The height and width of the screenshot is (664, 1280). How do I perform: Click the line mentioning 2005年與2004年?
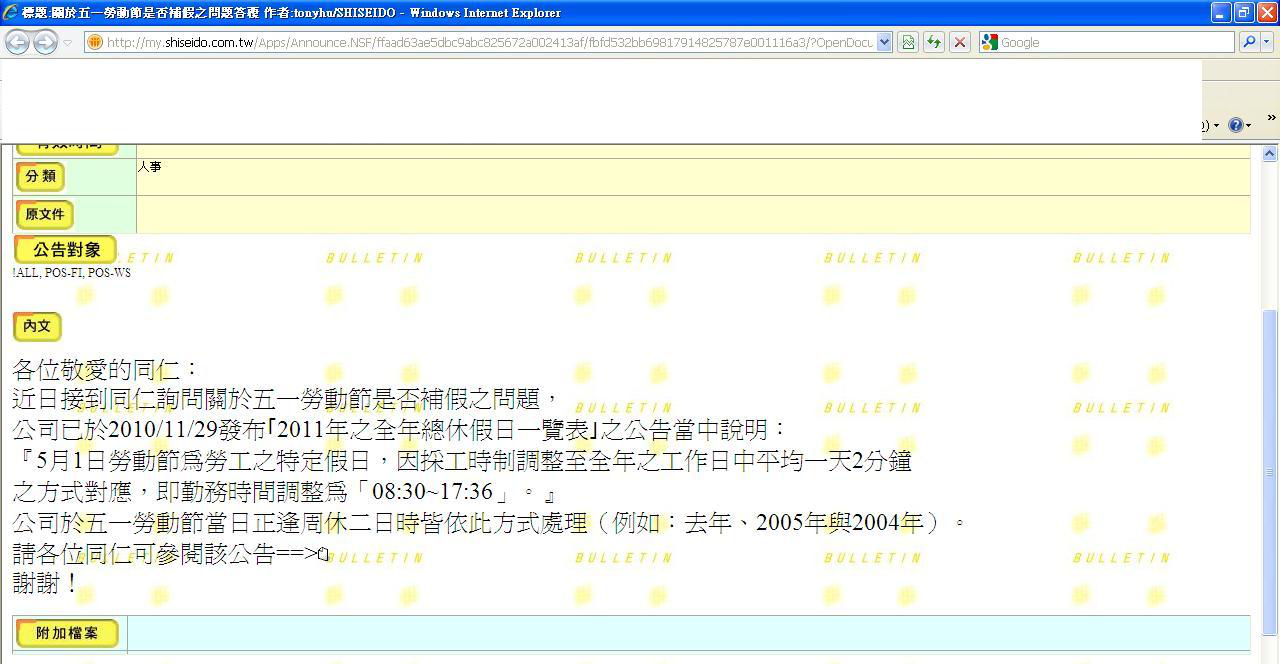(489, 523)
